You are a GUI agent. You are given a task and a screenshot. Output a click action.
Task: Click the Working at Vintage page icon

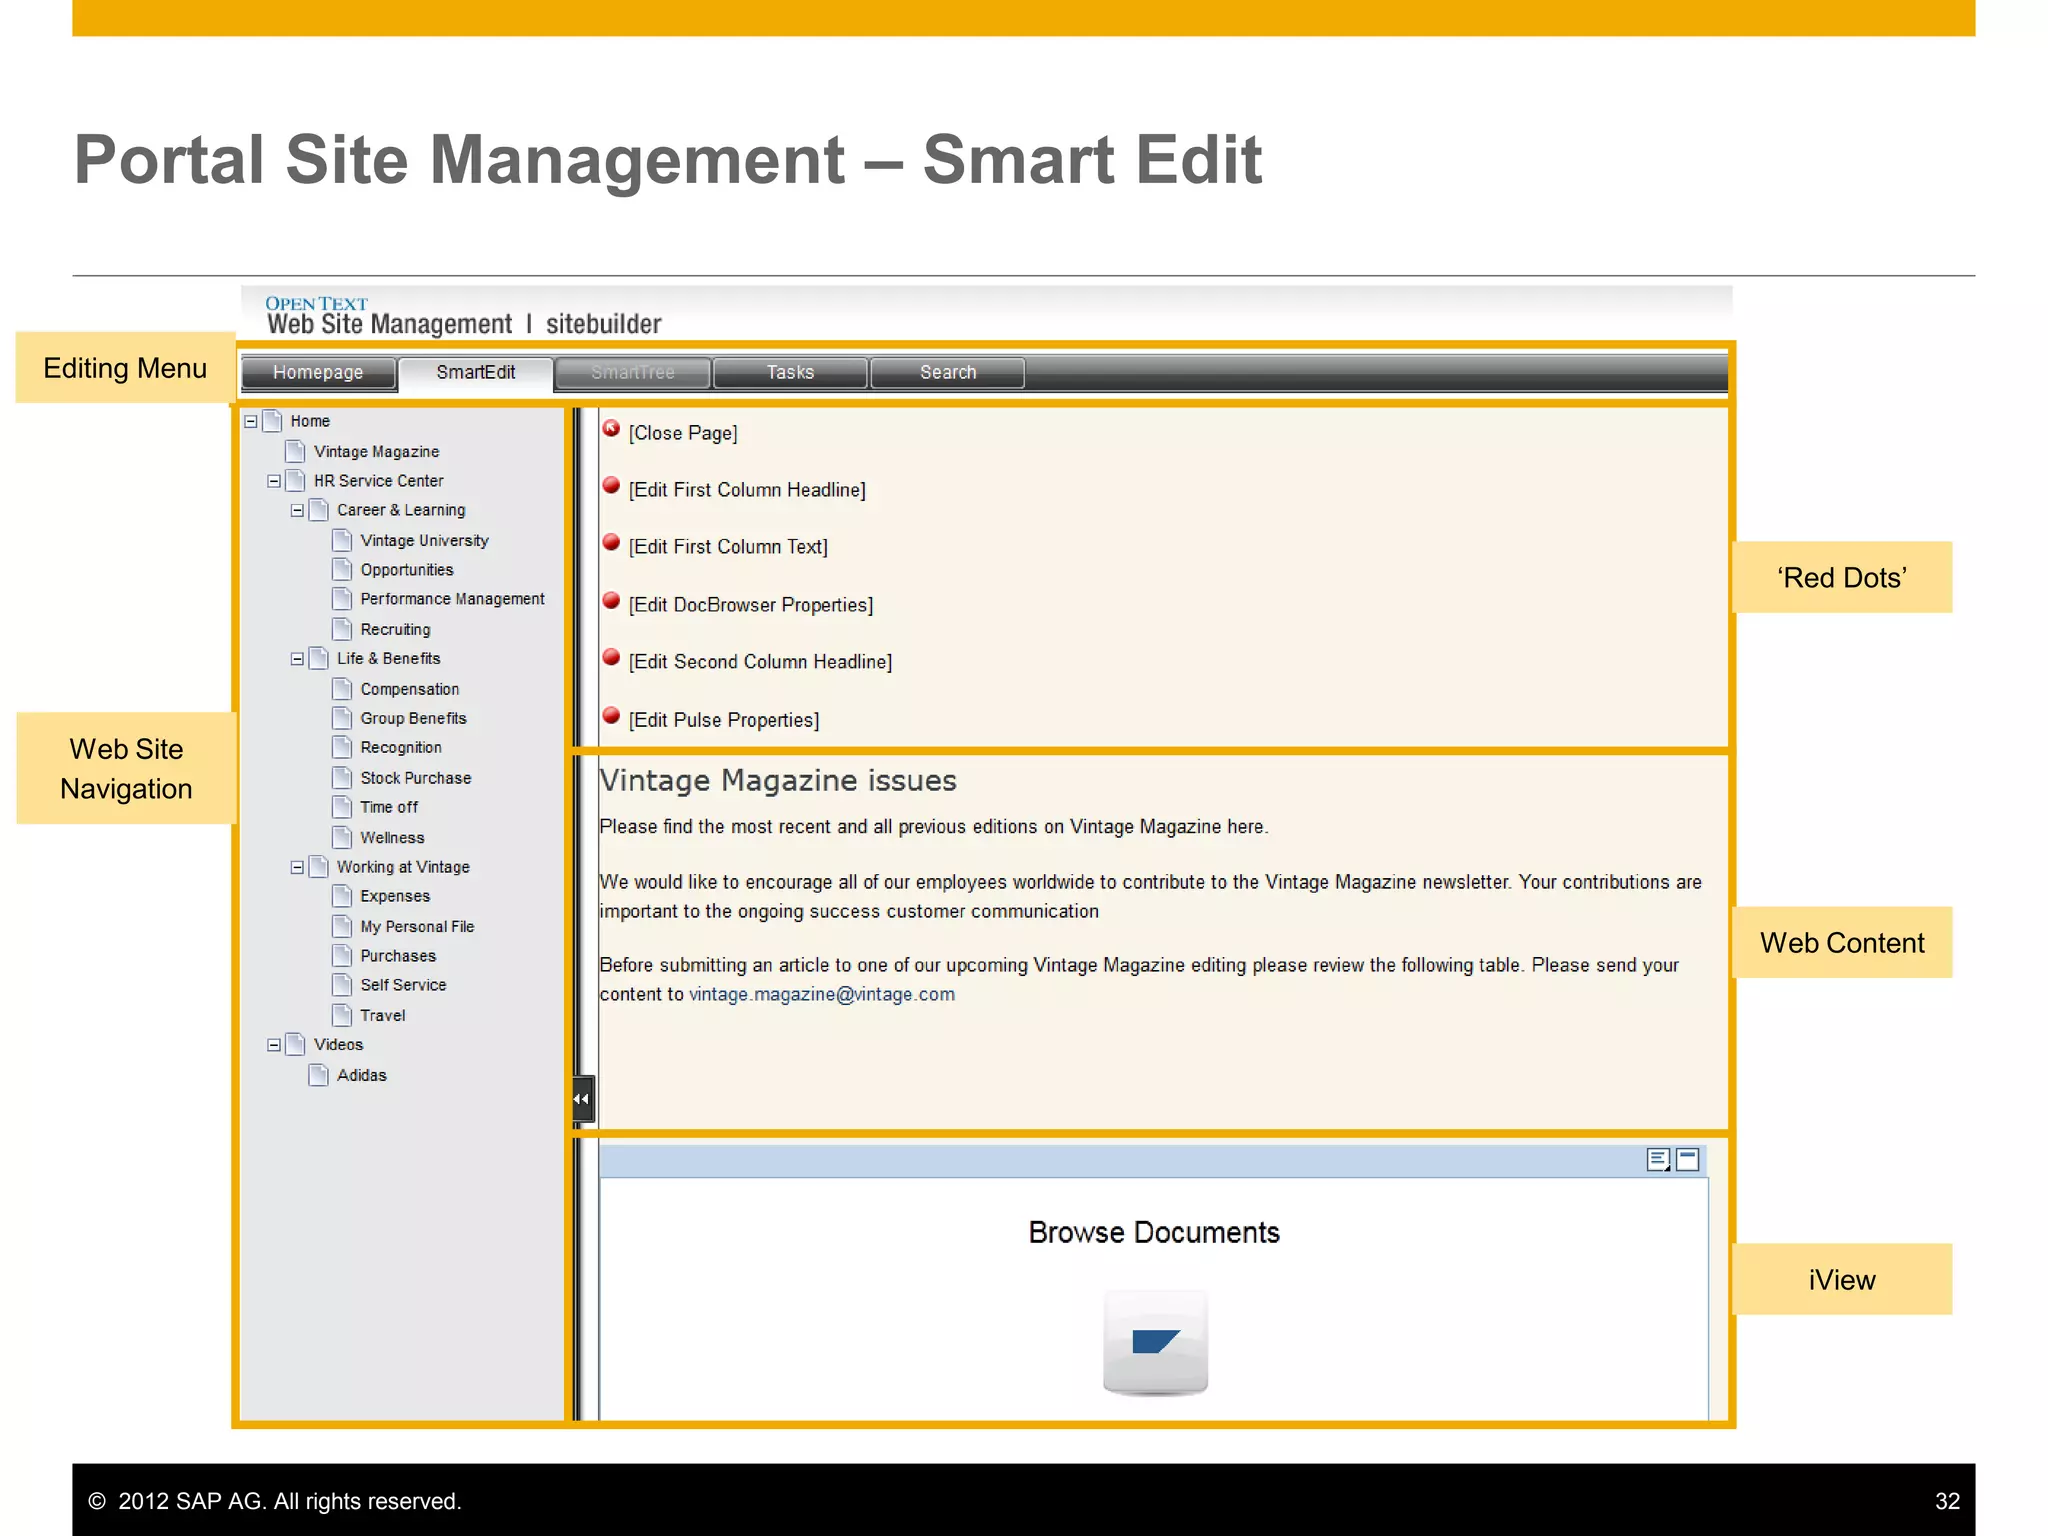click(319, 866)
